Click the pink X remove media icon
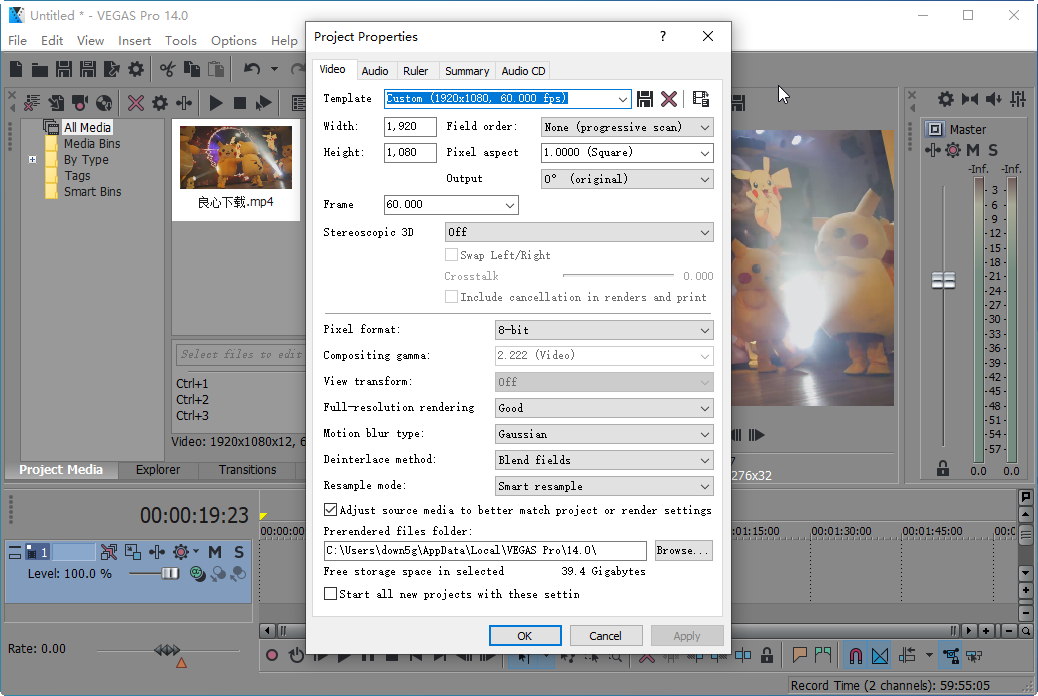This screenshot has width=1038, height=696. click(136, 103)
